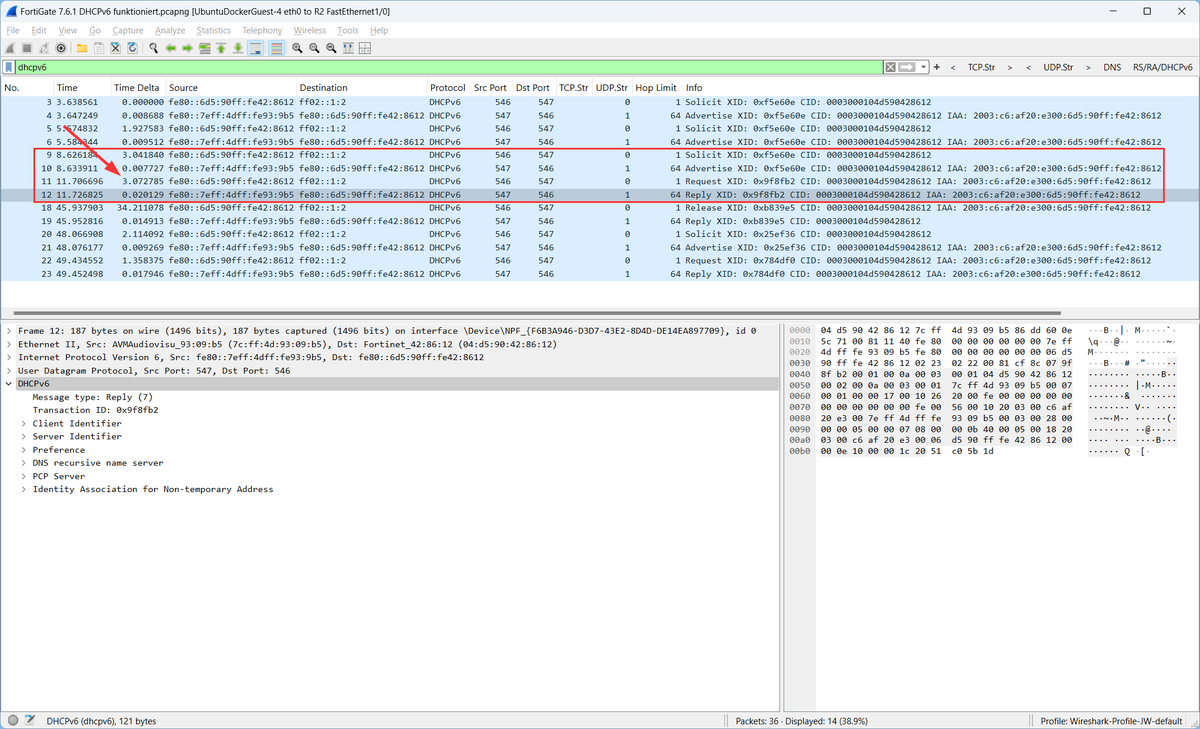This screenshot has width=1200, height=729.
Task: Reset text to normal size
Action: 331,47
